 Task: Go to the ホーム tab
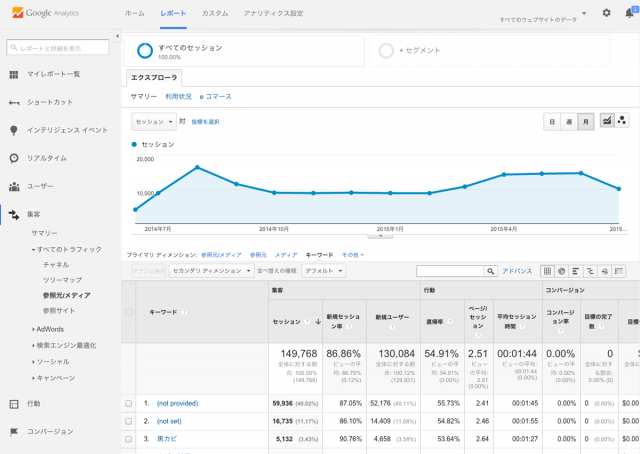(135, 13)
